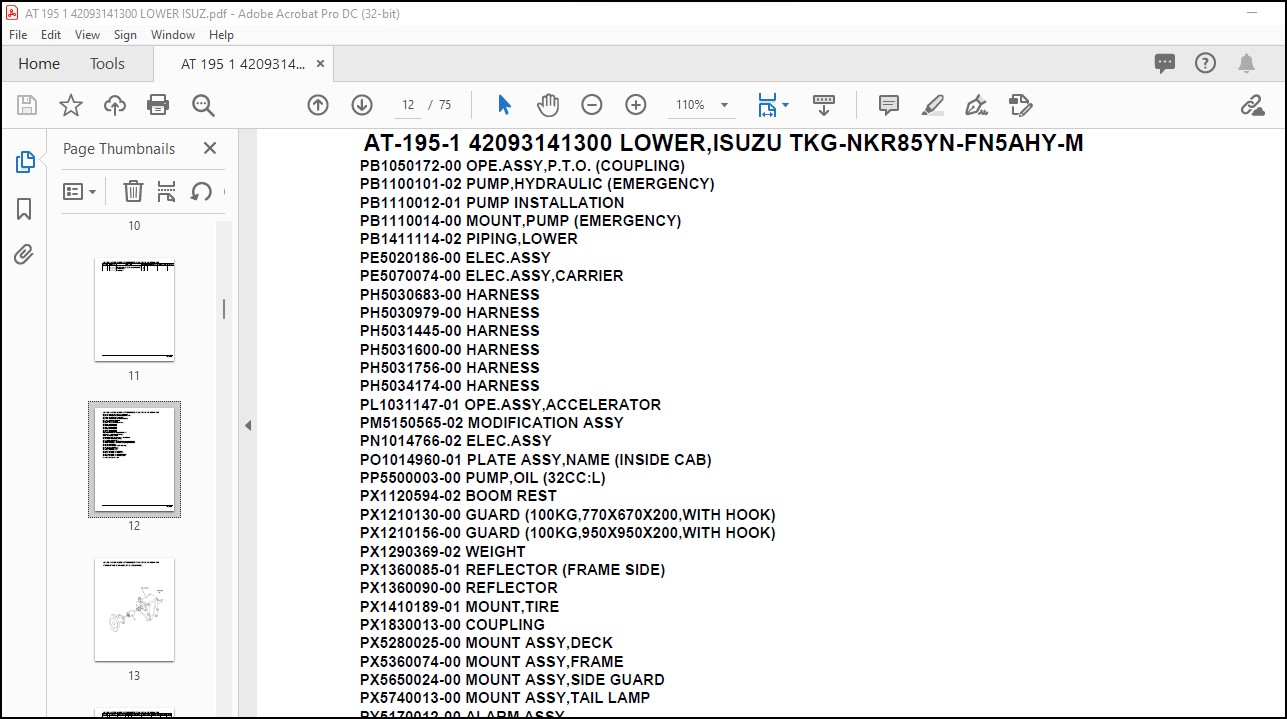Select the page 11 thumbnail
The width and height of the screenshot is (1287, 719).
click(134, 310)
